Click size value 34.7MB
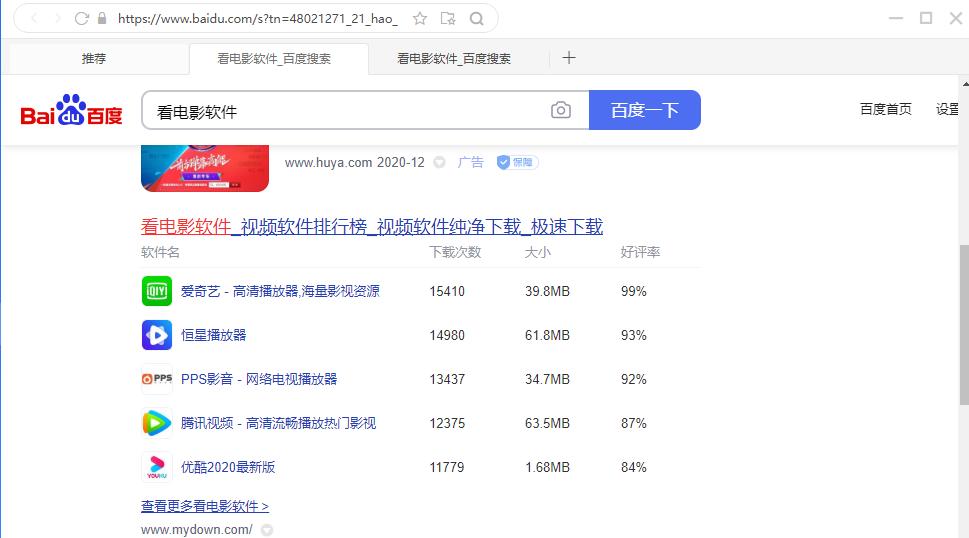Viewport: 969px width, 538px height. (x=548, y=379)
